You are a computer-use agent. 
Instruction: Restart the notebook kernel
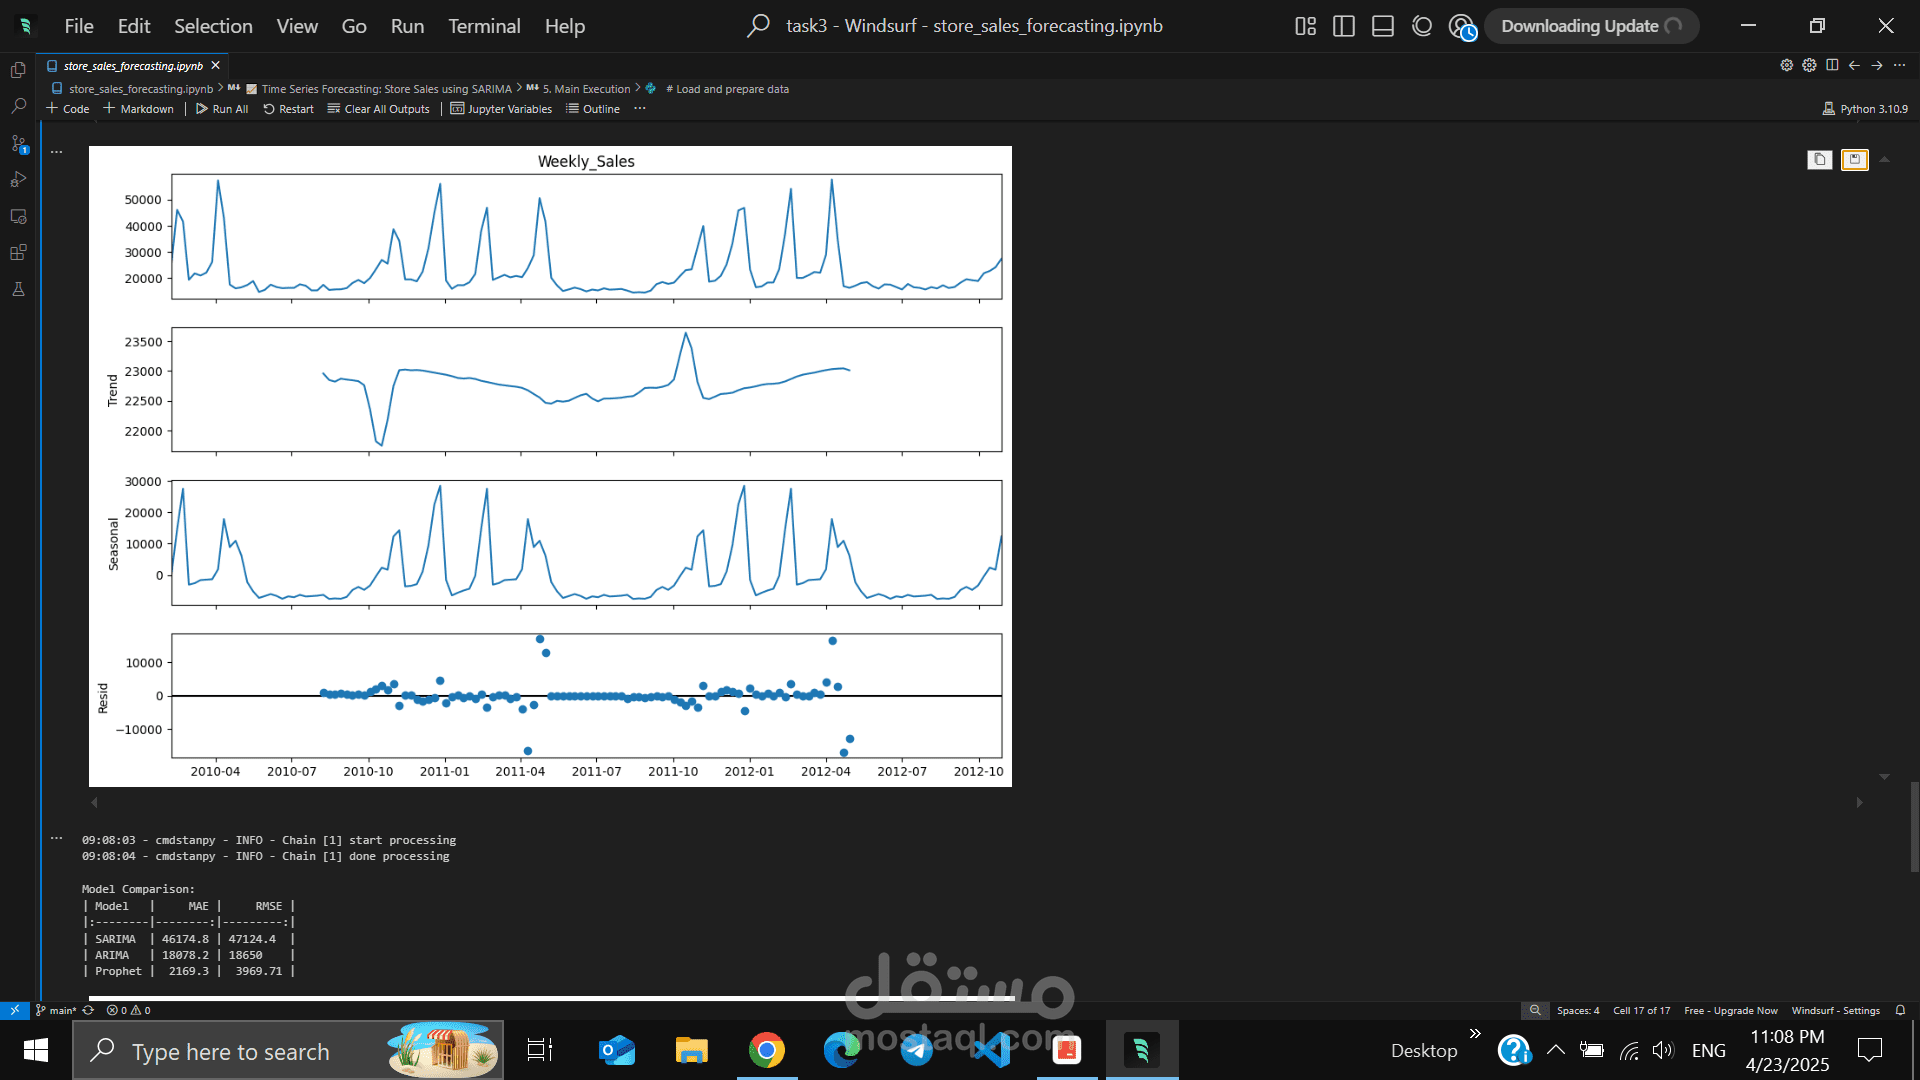pos(288,109)
